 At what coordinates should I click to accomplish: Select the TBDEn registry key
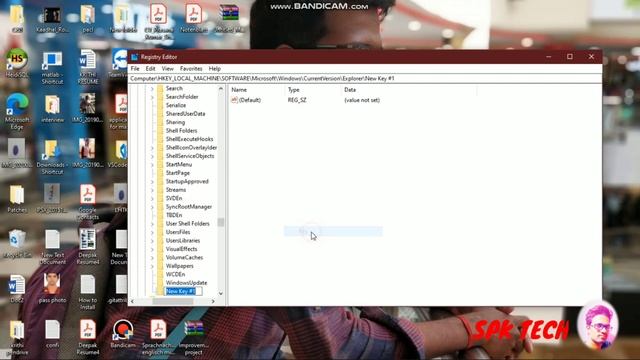coord(174,215)
